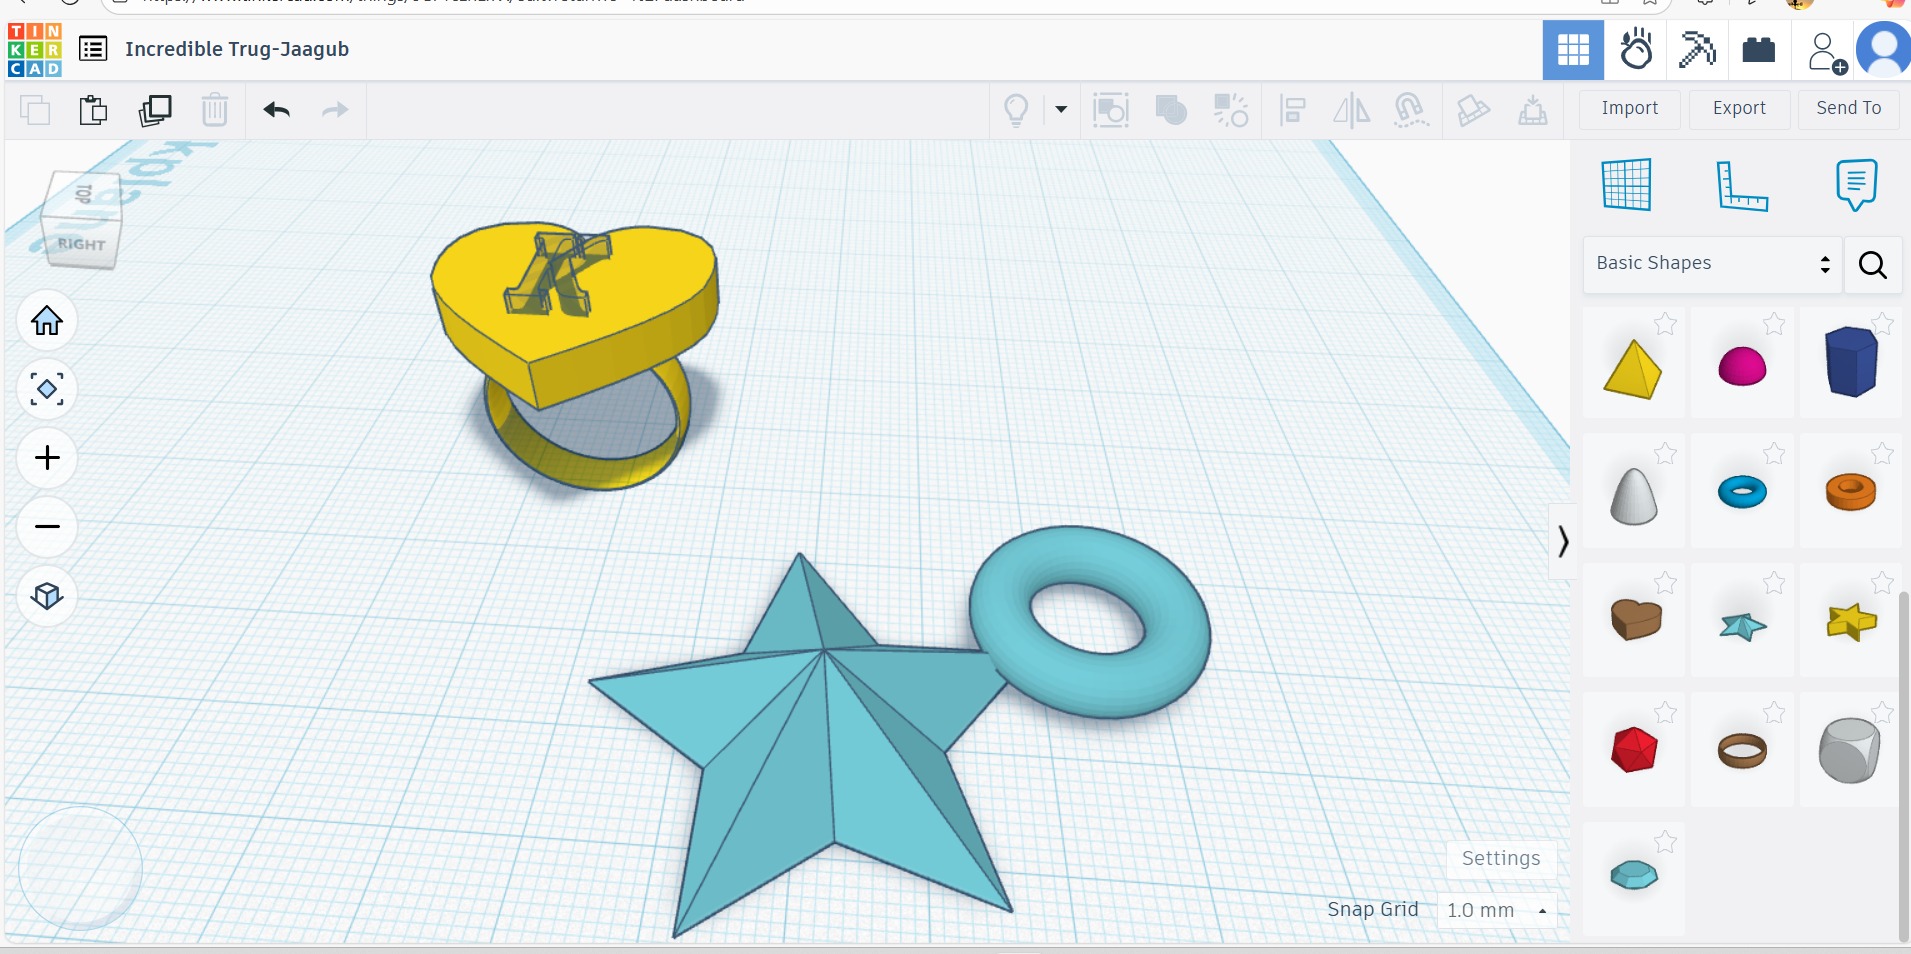Pick the gray Dice shape

pyautogui.click(x=1849, y=750)
